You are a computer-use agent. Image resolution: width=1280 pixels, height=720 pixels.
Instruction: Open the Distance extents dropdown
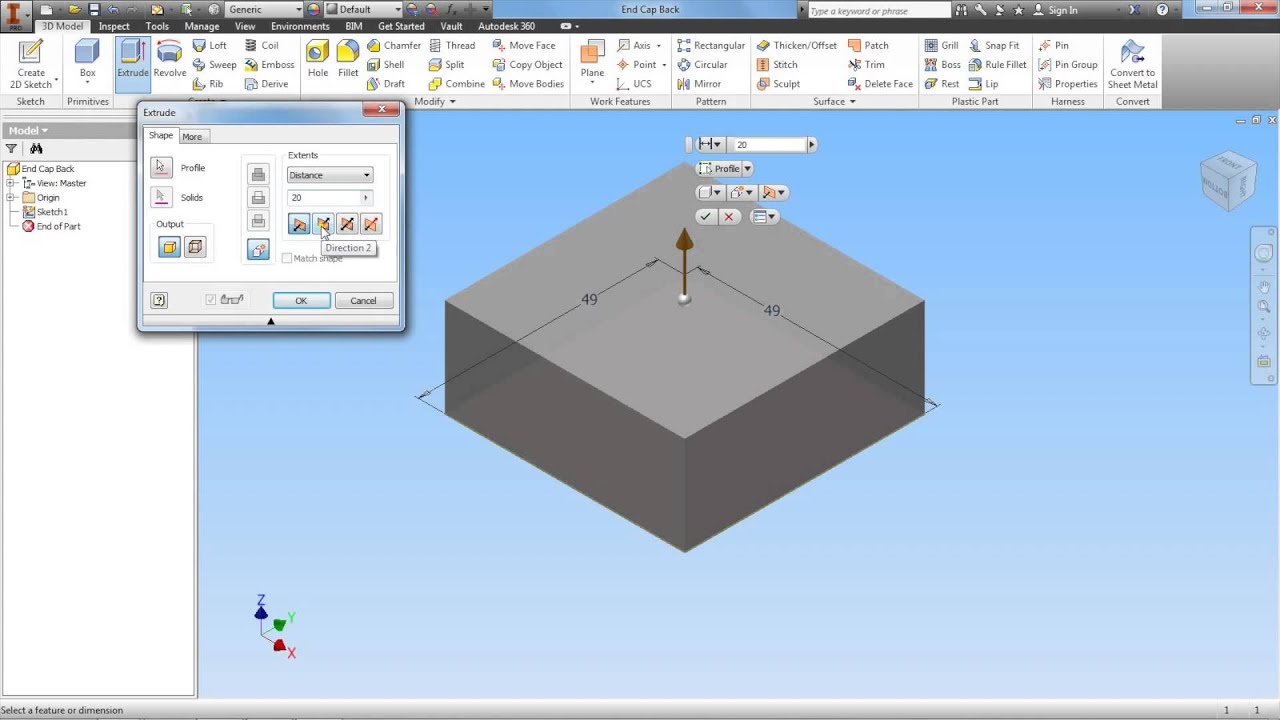click(330, 175)
